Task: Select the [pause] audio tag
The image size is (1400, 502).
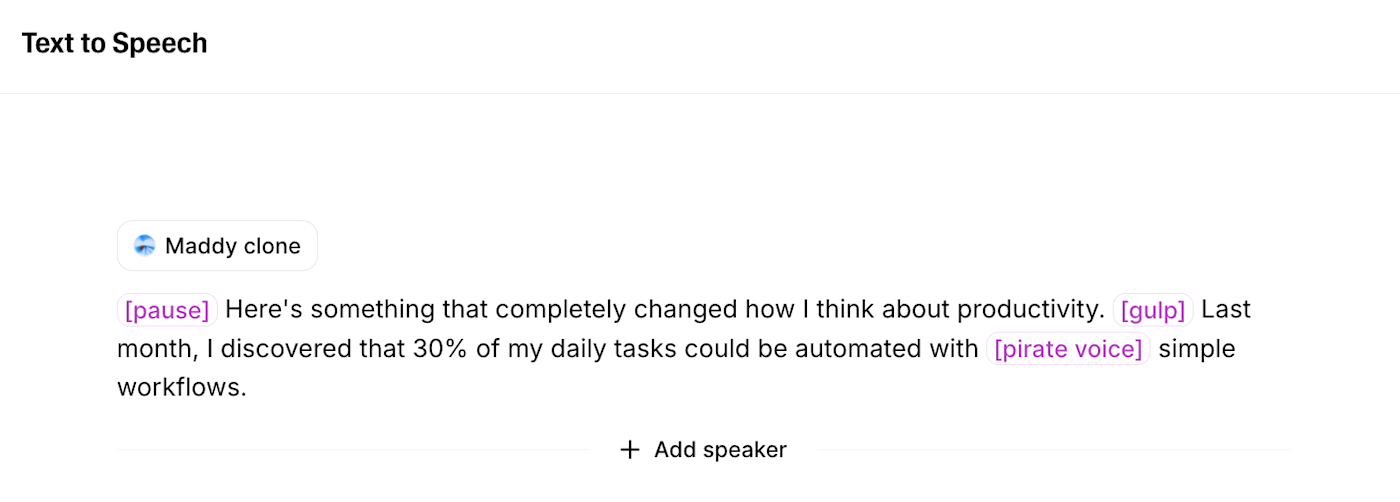Action: [x=167, y=310]
